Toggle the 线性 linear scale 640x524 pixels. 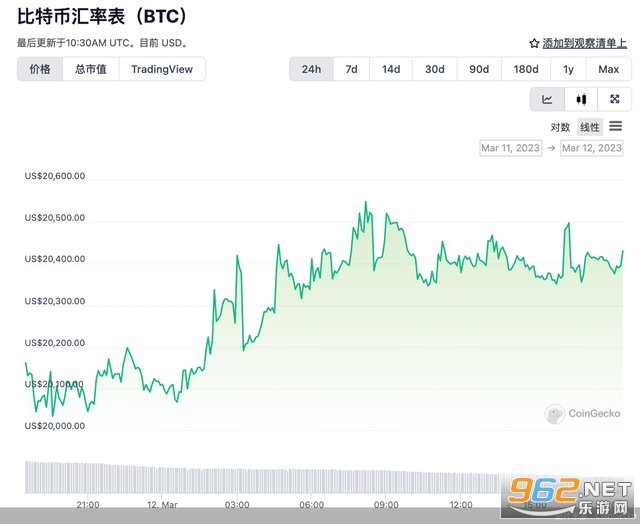point(590,127)
